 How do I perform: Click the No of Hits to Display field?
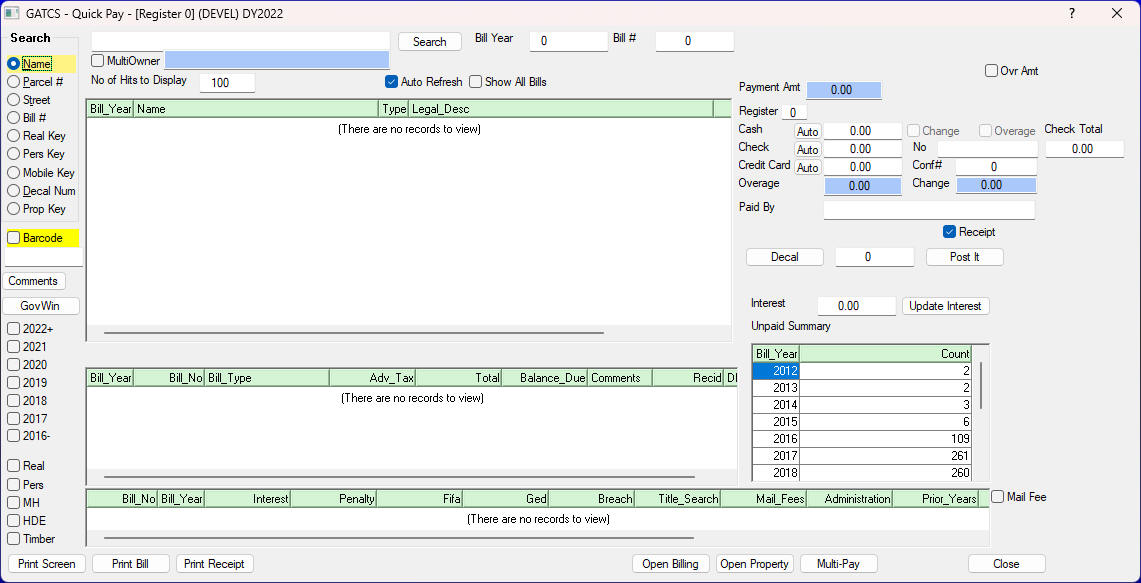[x=227, y=83]
